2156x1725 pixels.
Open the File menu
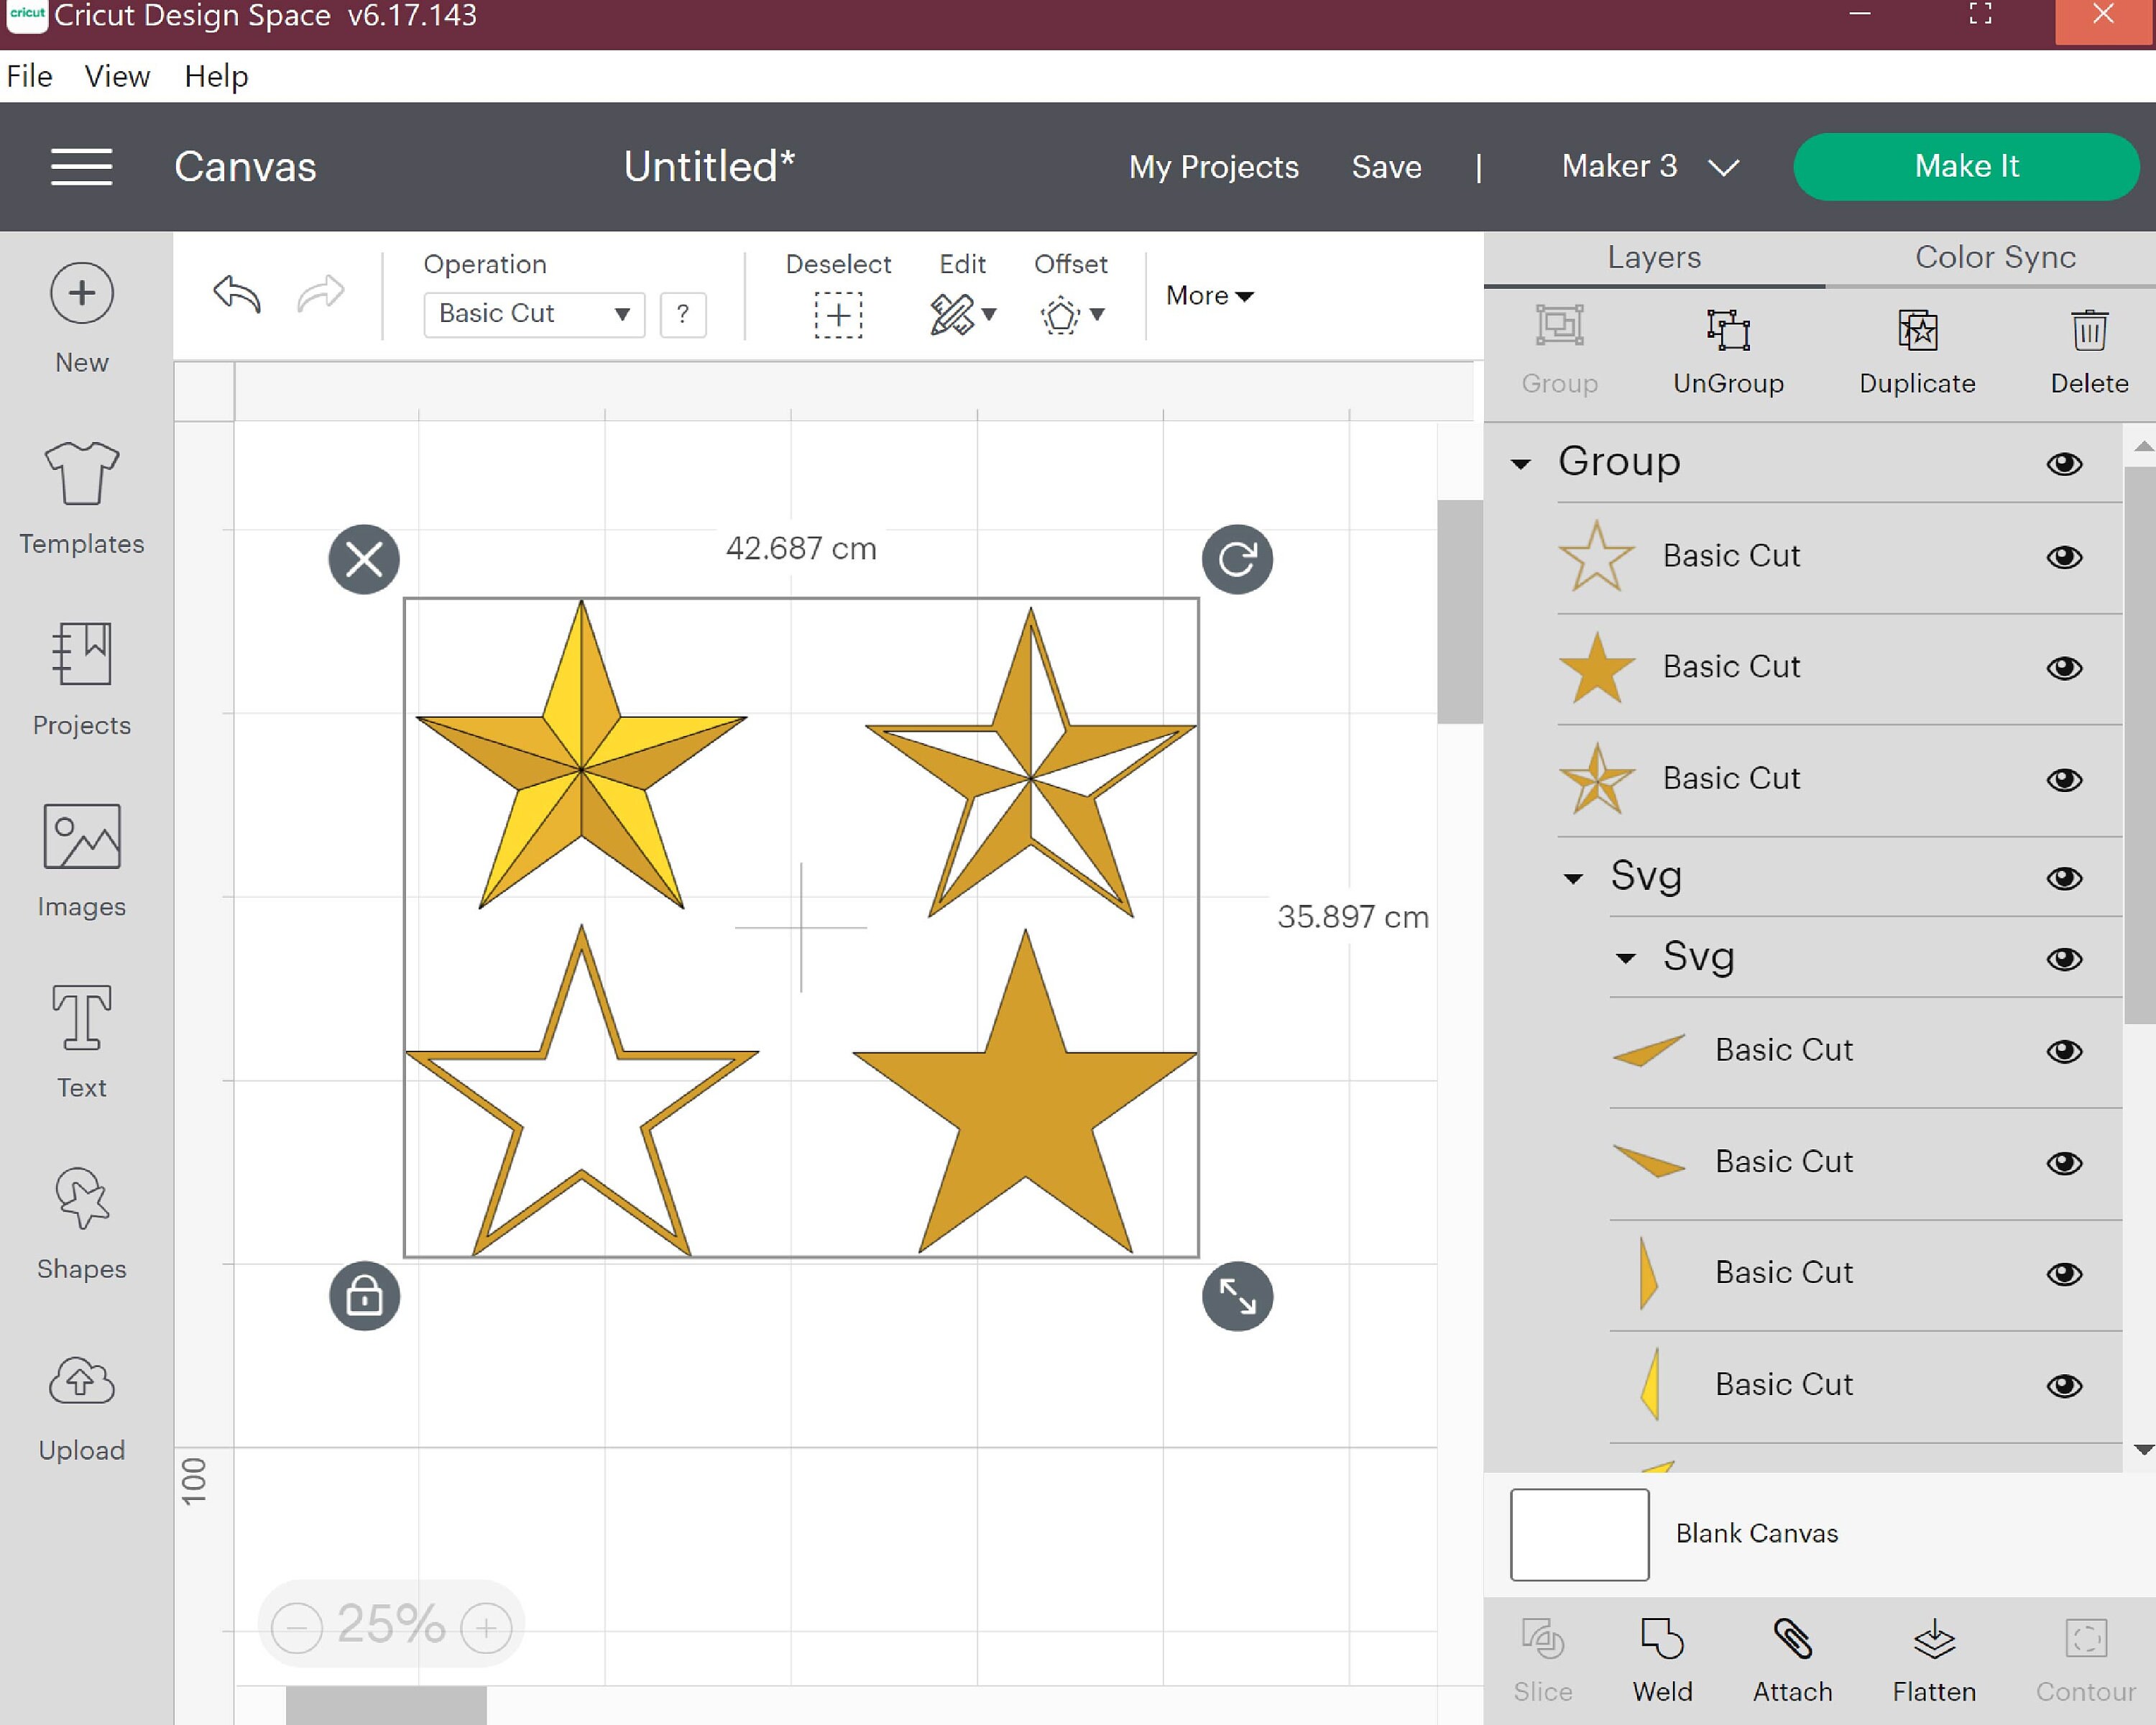(x=29, y=76)
